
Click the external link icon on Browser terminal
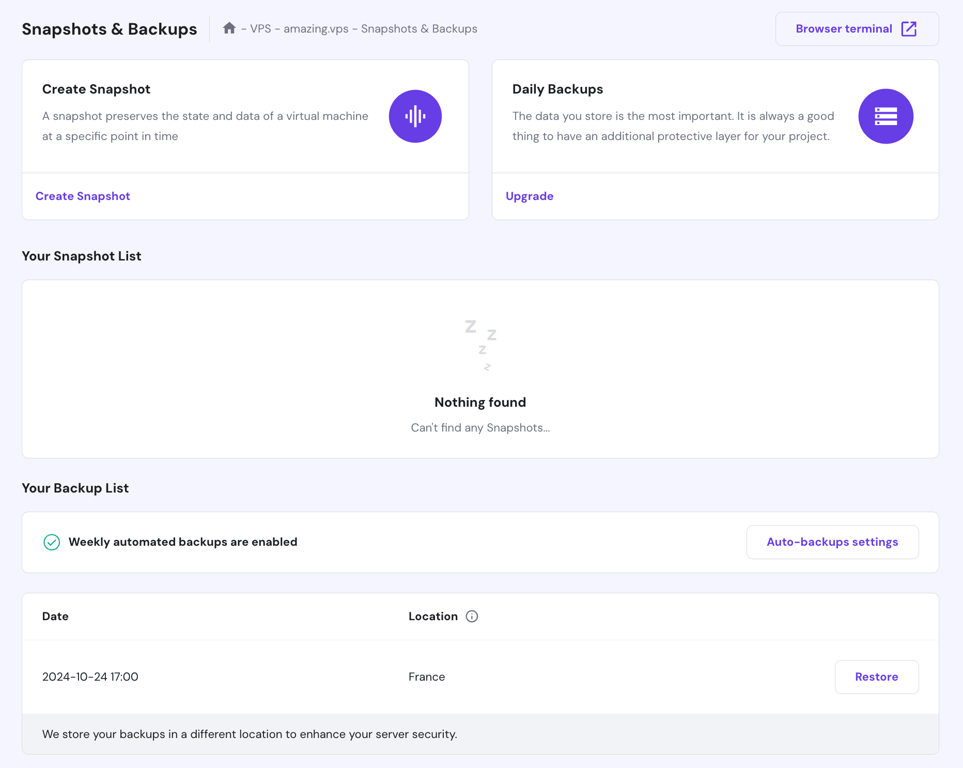pos(910,29)
